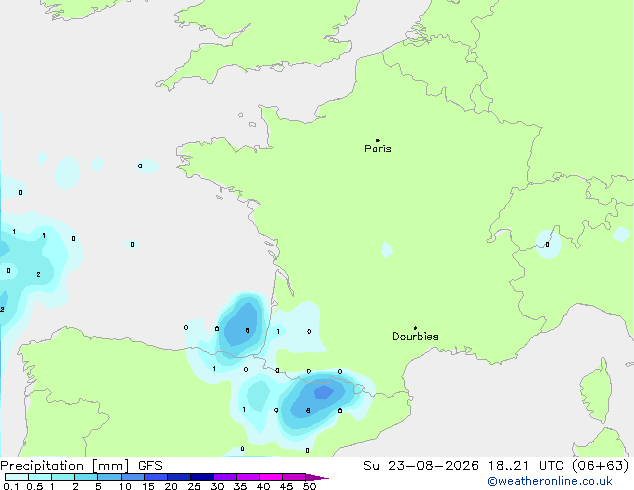Select the 30–35 mm purple legend box

225,477
